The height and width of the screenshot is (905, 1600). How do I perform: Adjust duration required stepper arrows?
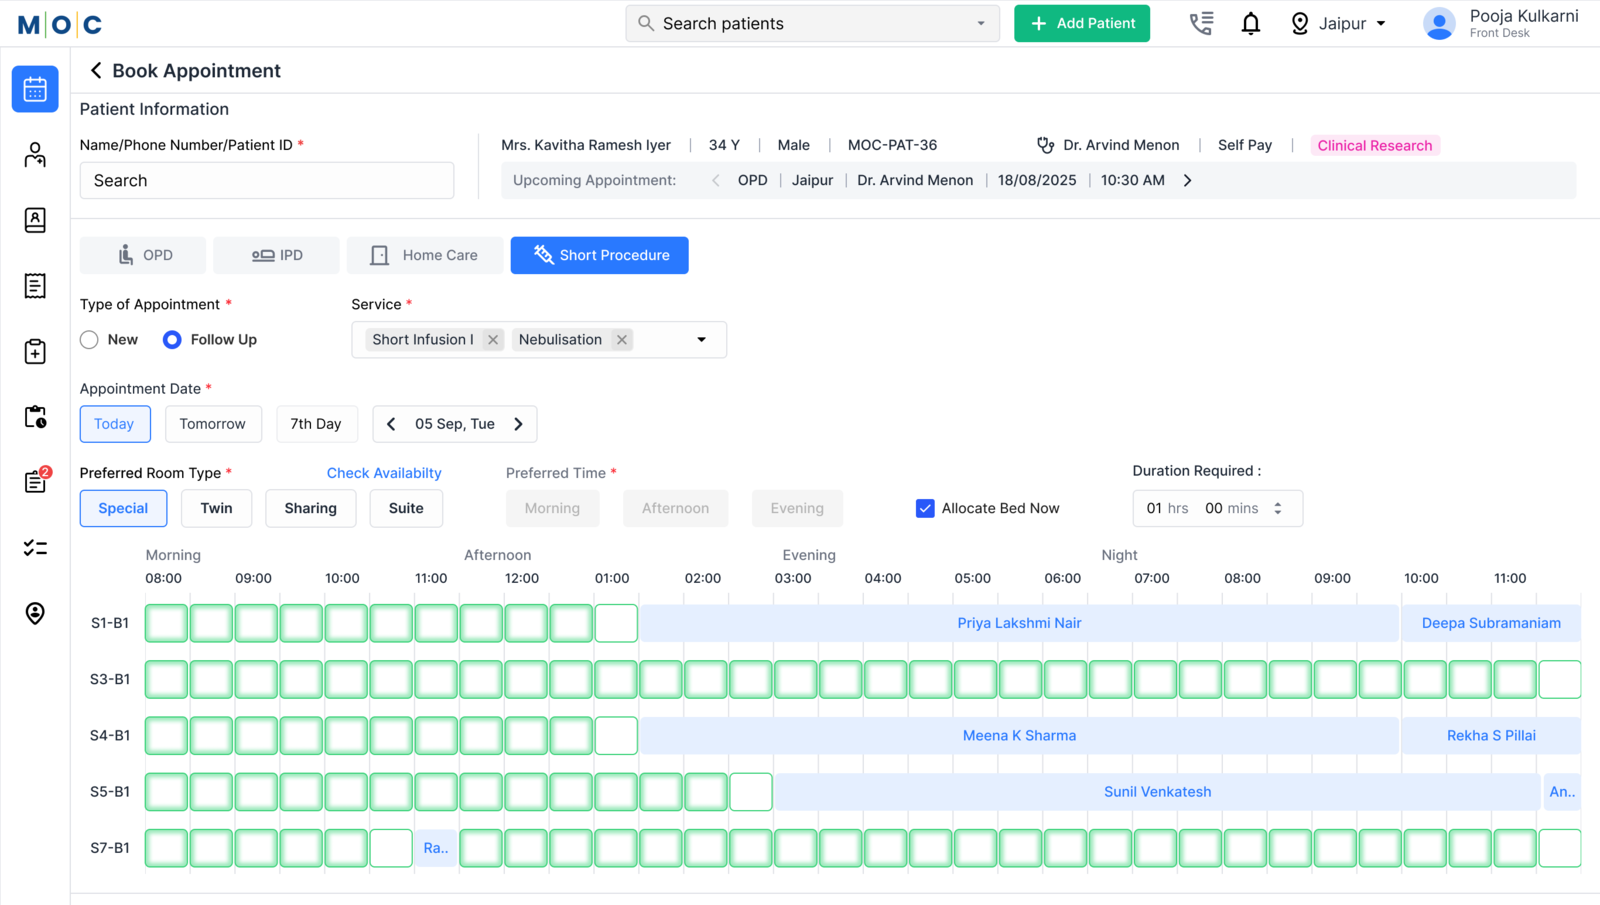[1278, 508]
